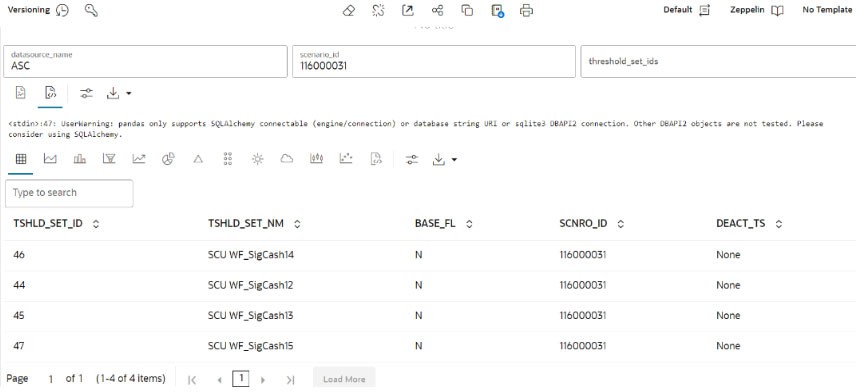Click the Default layout label
856x392 pixels.
point(677,10)
